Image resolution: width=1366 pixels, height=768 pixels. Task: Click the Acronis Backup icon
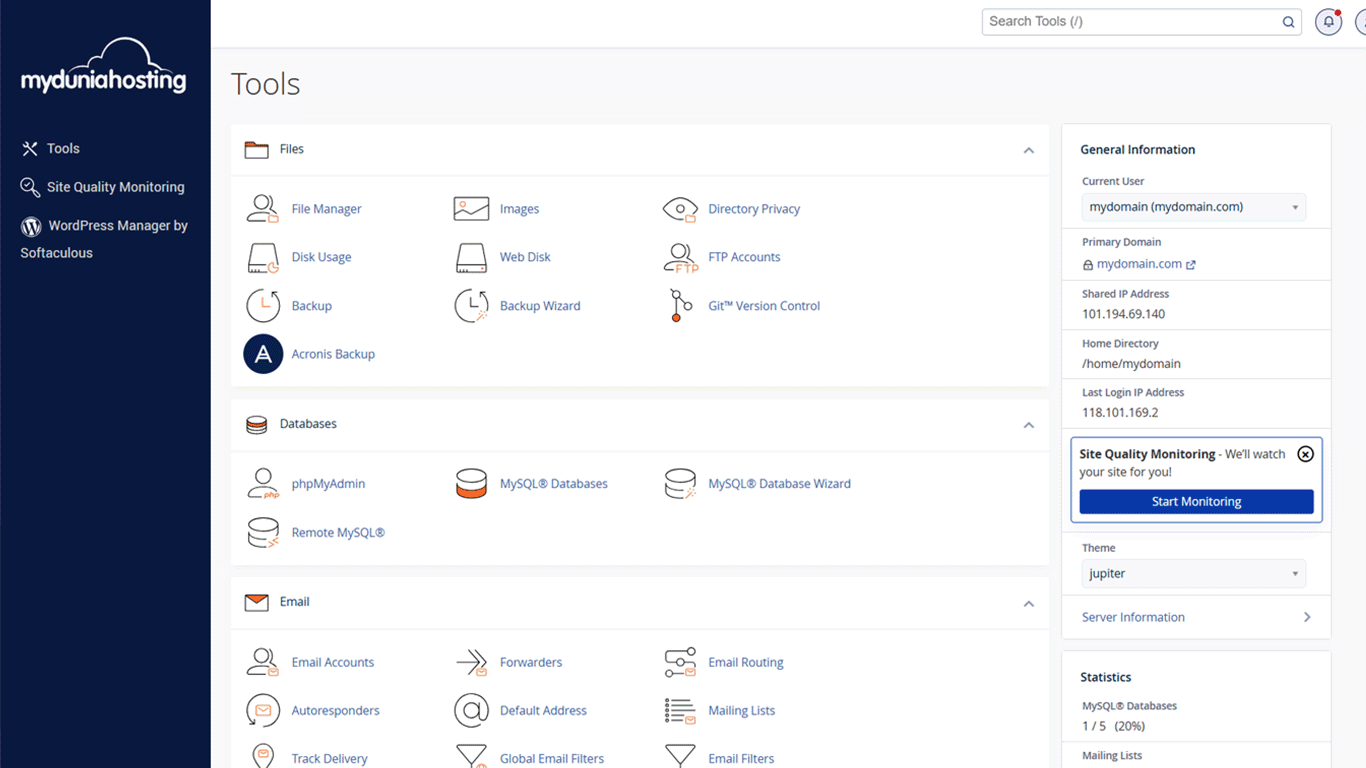click(x=263, y=354)
